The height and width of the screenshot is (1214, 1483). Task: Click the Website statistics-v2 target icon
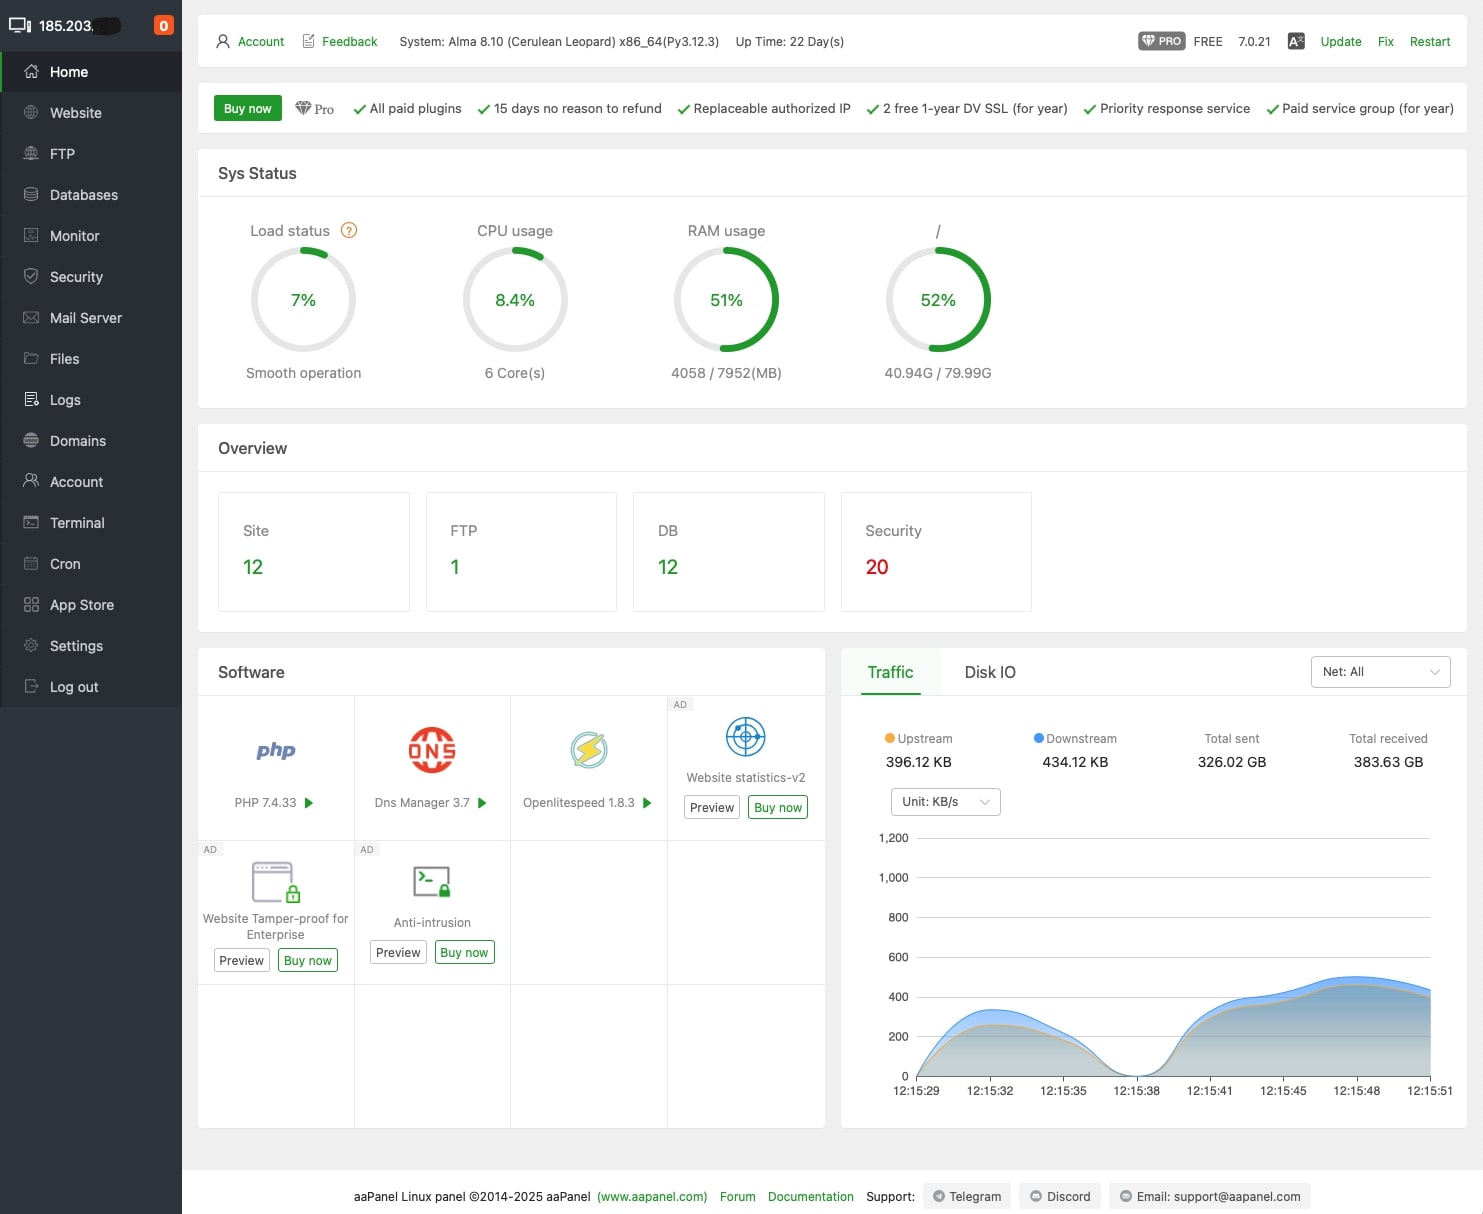pos(745,738)
